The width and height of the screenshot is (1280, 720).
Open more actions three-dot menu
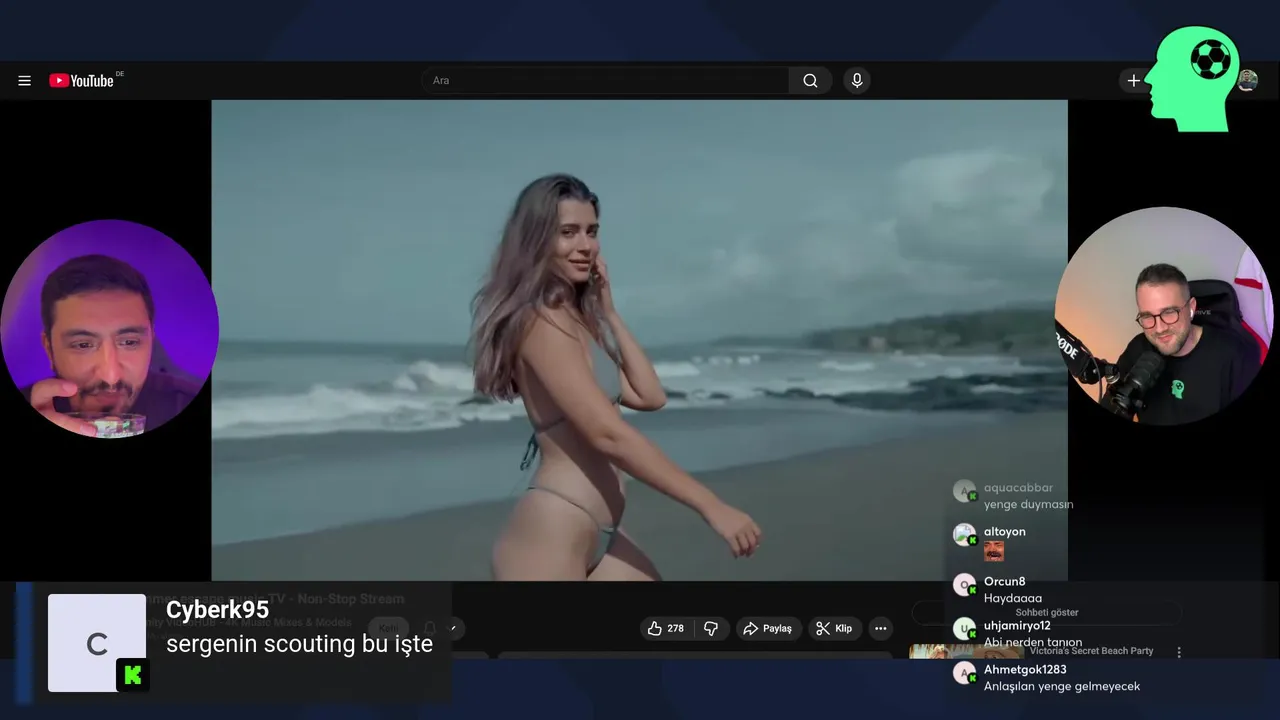880,628
